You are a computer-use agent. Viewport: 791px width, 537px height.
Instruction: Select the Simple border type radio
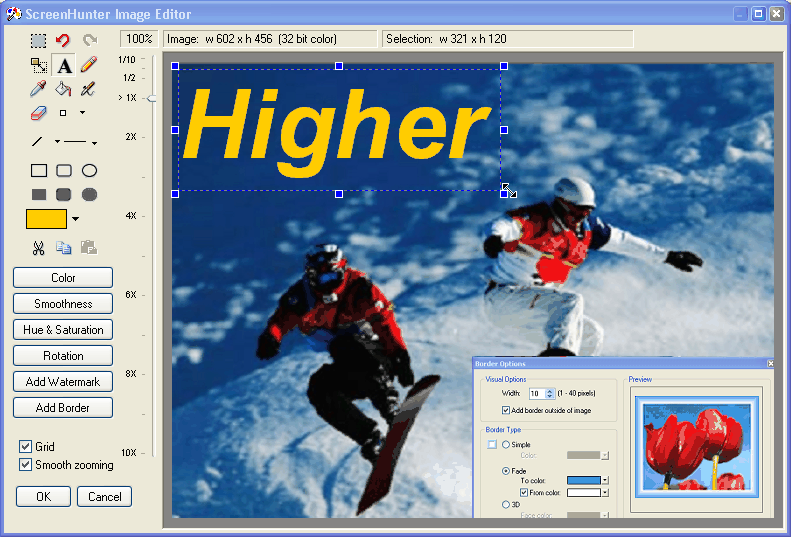tap(506, 444)
